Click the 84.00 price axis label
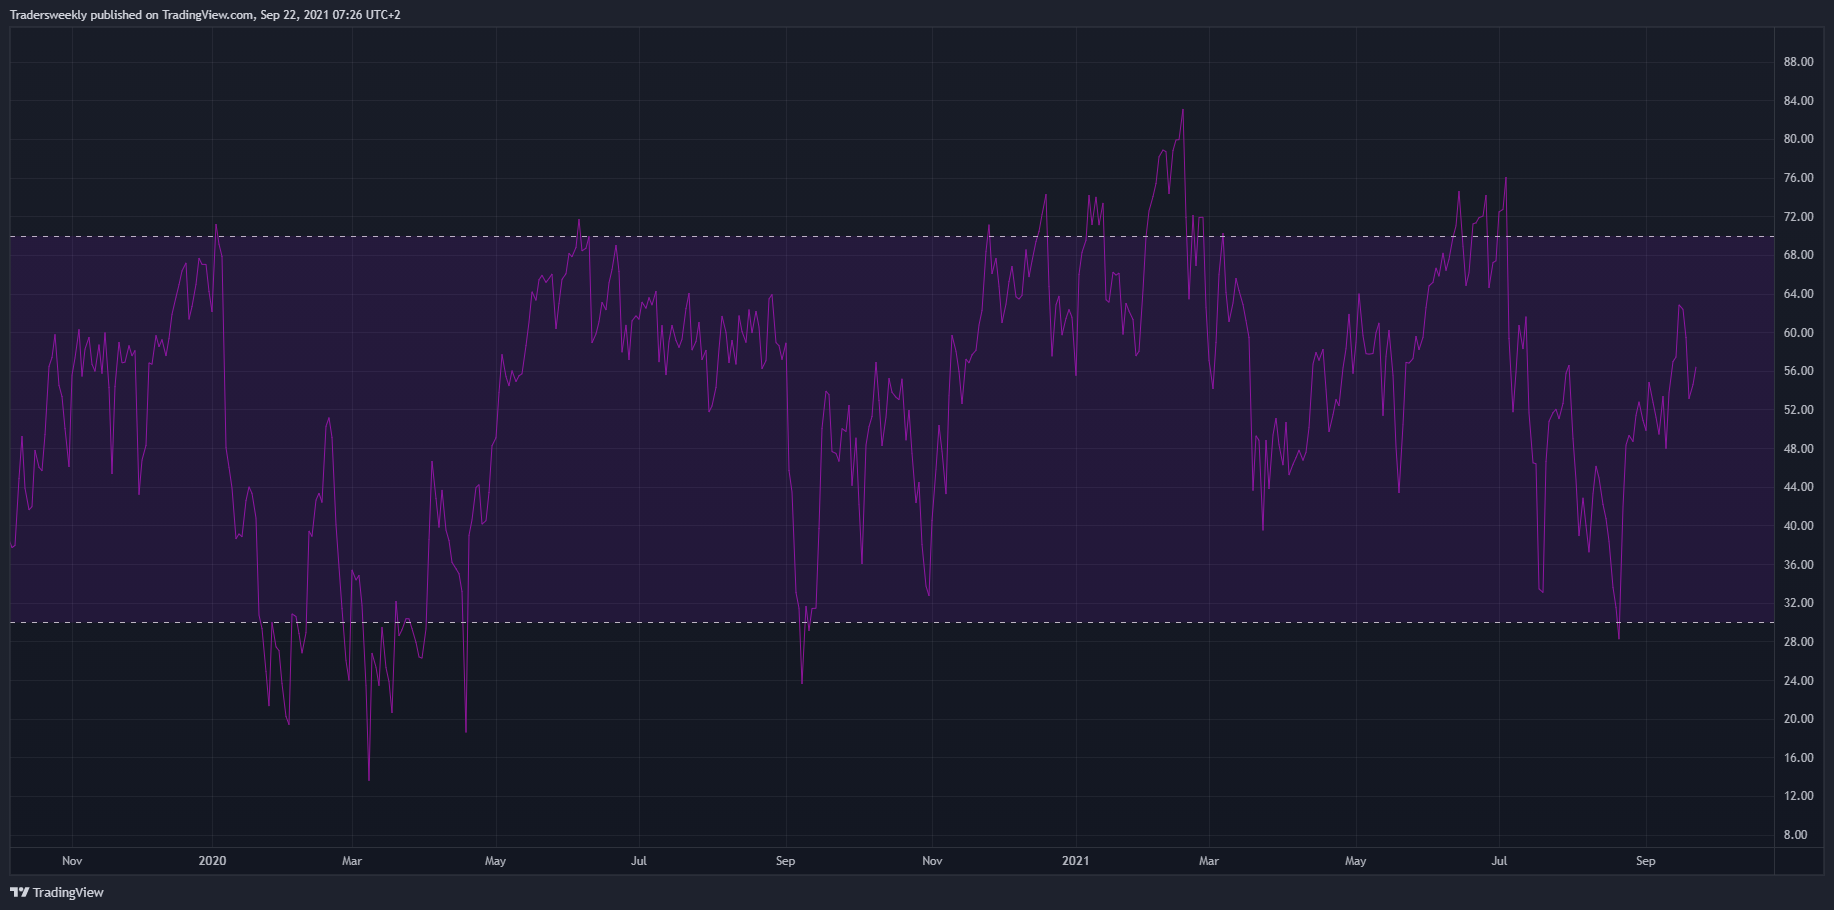The height and width of the screenshot is (910, 1834). pos(1798,101)
